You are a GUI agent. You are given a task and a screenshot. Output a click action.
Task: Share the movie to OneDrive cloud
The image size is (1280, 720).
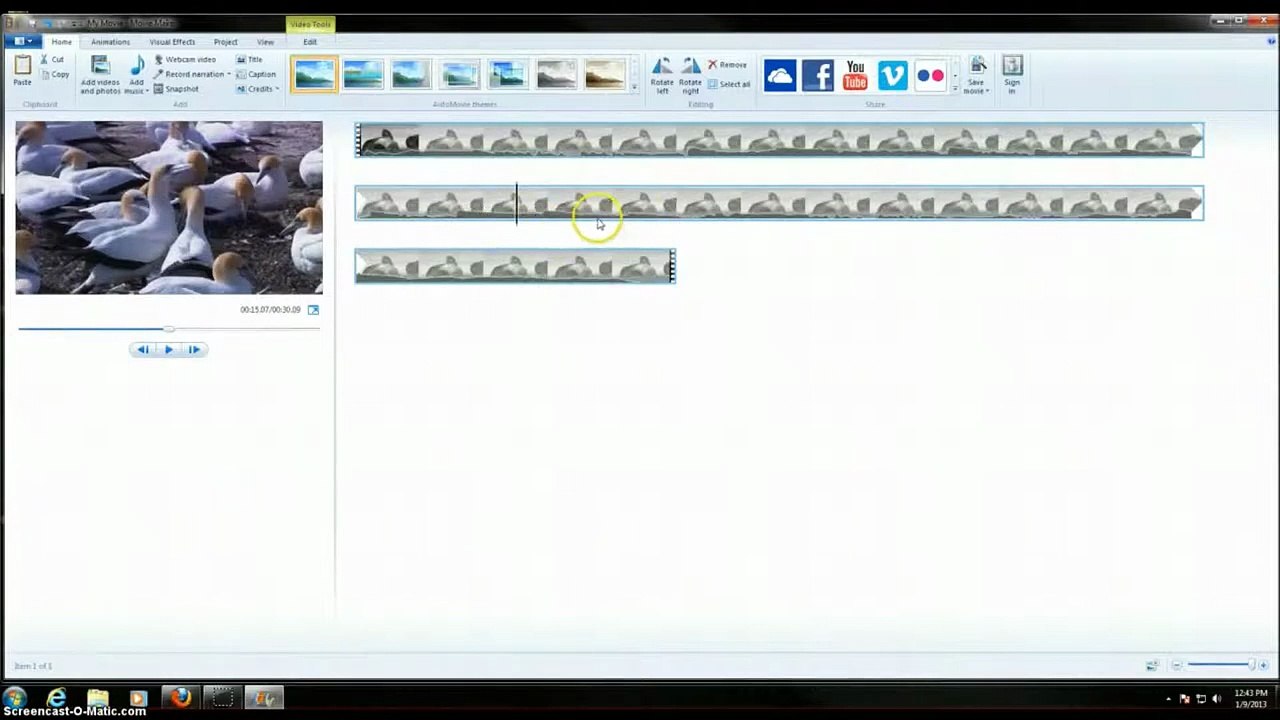pyautogui.click(x=780, y=76)
